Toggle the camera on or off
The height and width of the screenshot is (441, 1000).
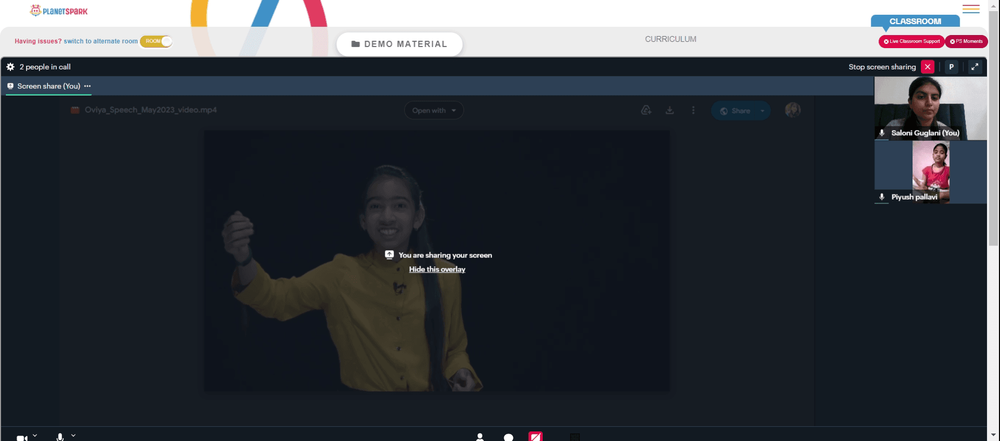click(22, 438)
